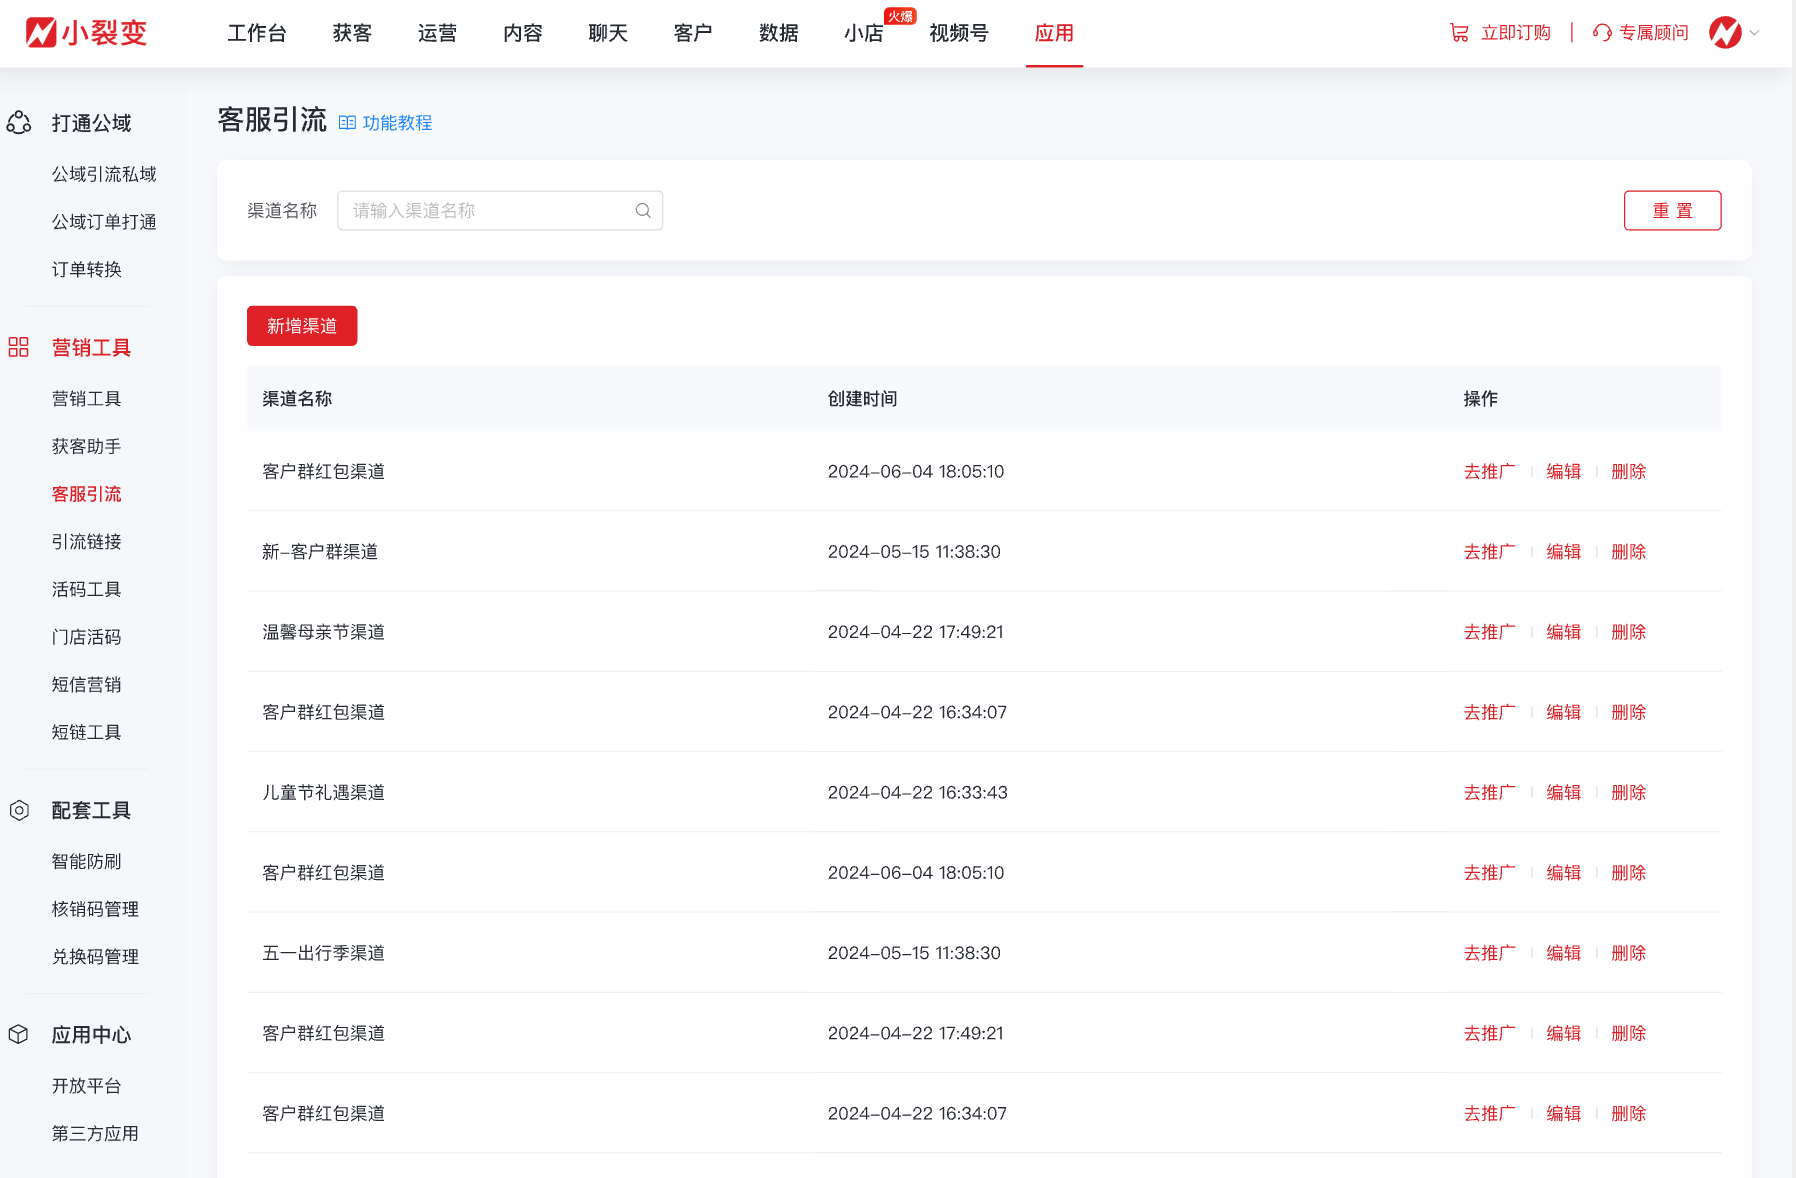1796x1178 pixels.
Task: Go to the 客户 tab
Action: point(693,33)
